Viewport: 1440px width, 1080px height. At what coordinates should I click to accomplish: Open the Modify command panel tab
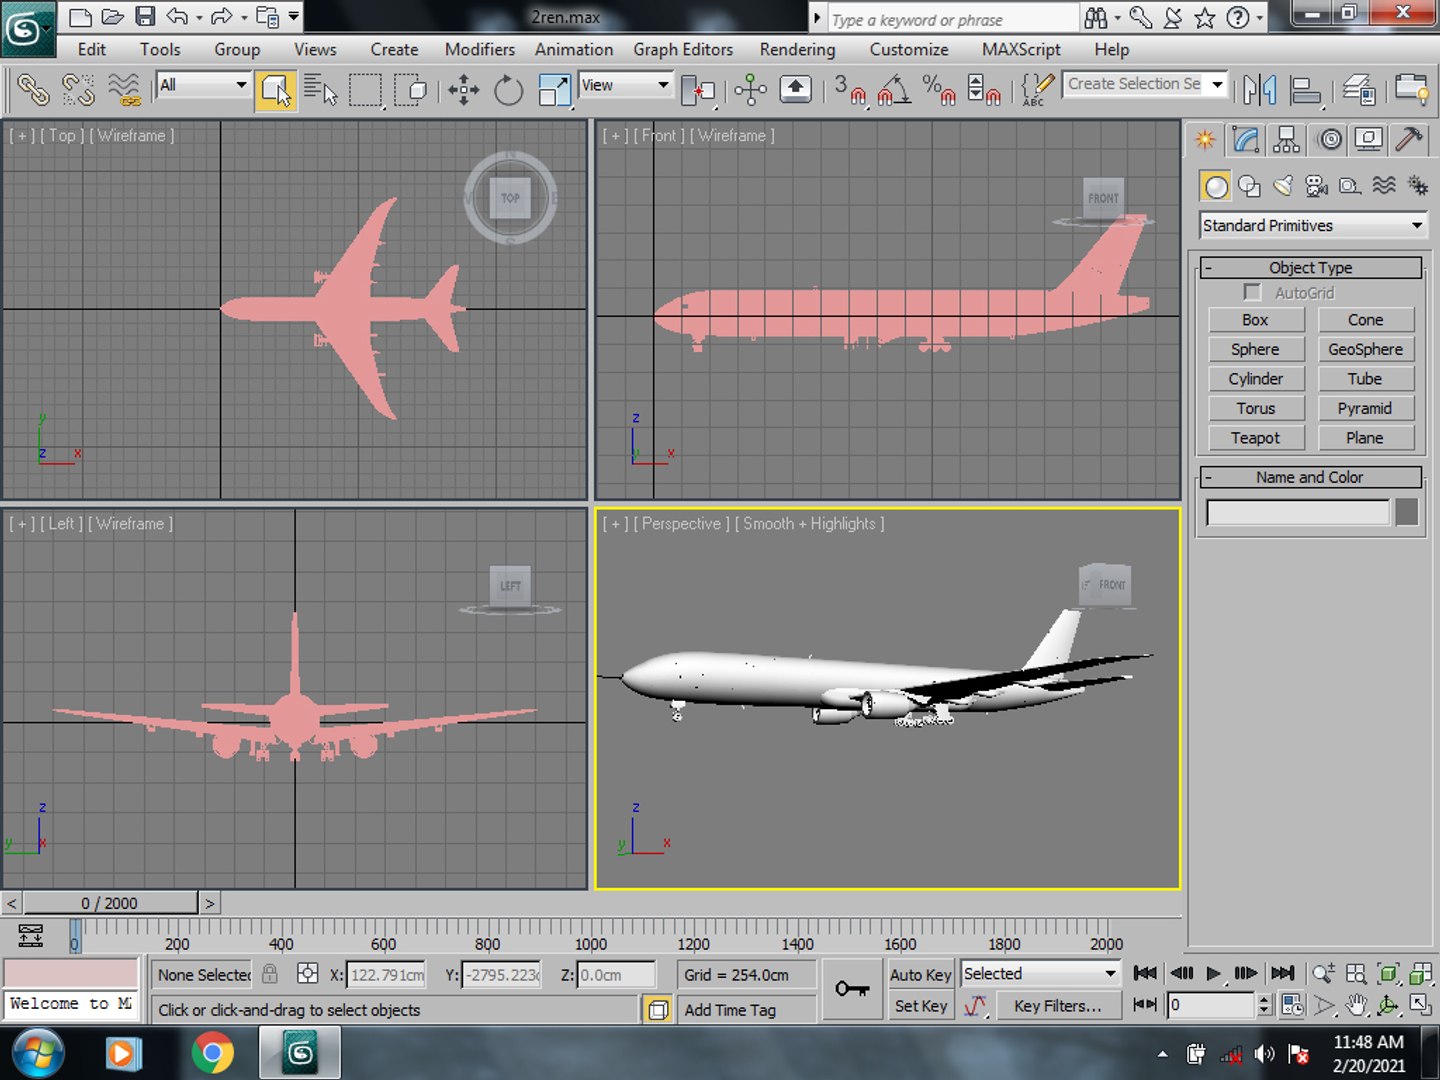tap(1246, 139)
